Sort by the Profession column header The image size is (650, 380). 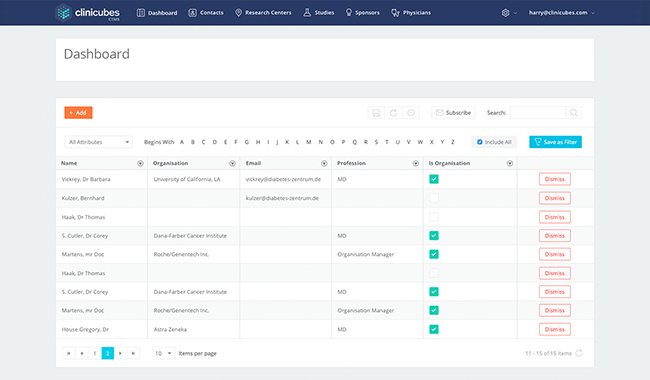click(351, 163)
